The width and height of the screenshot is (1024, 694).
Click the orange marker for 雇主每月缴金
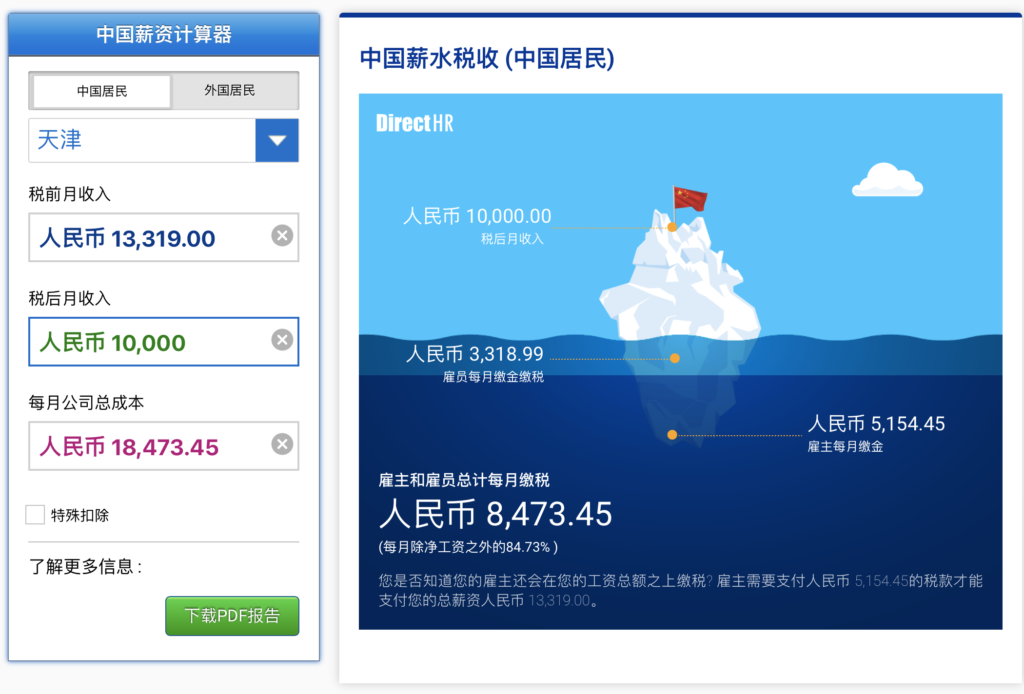click(671, 434)
